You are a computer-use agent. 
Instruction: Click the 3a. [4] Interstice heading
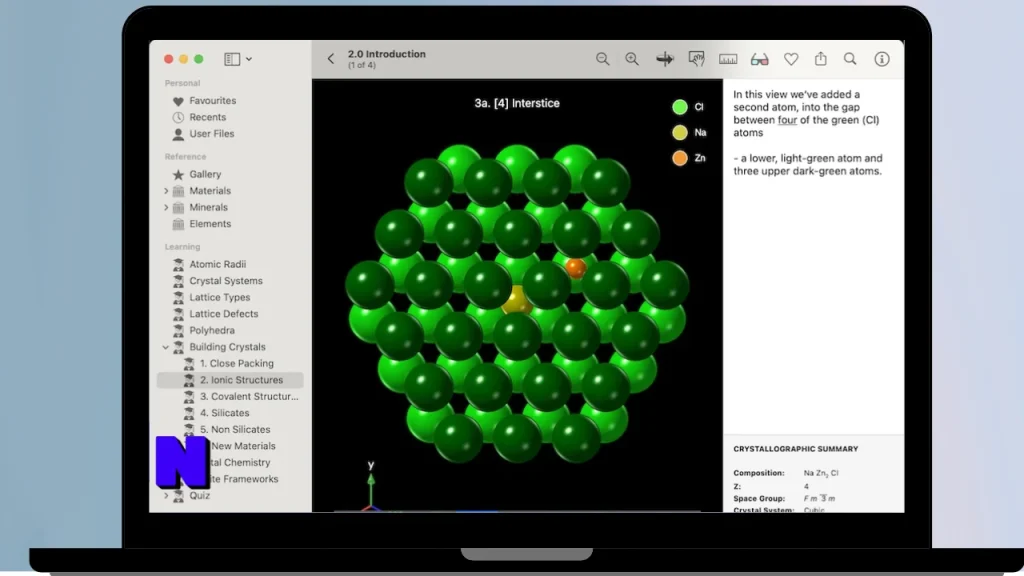click(x=517, y=103)
